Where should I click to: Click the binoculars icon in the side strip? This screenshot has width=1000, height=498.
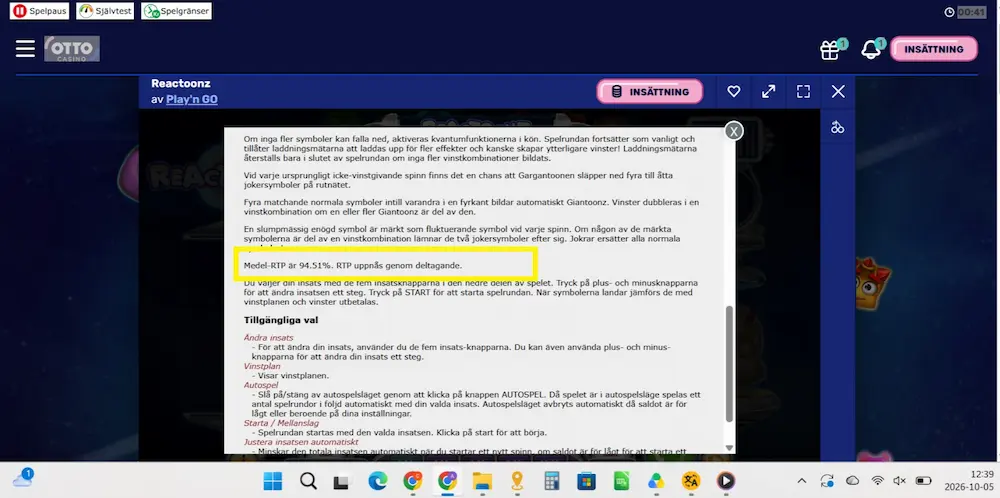click(x=837, y=128)
